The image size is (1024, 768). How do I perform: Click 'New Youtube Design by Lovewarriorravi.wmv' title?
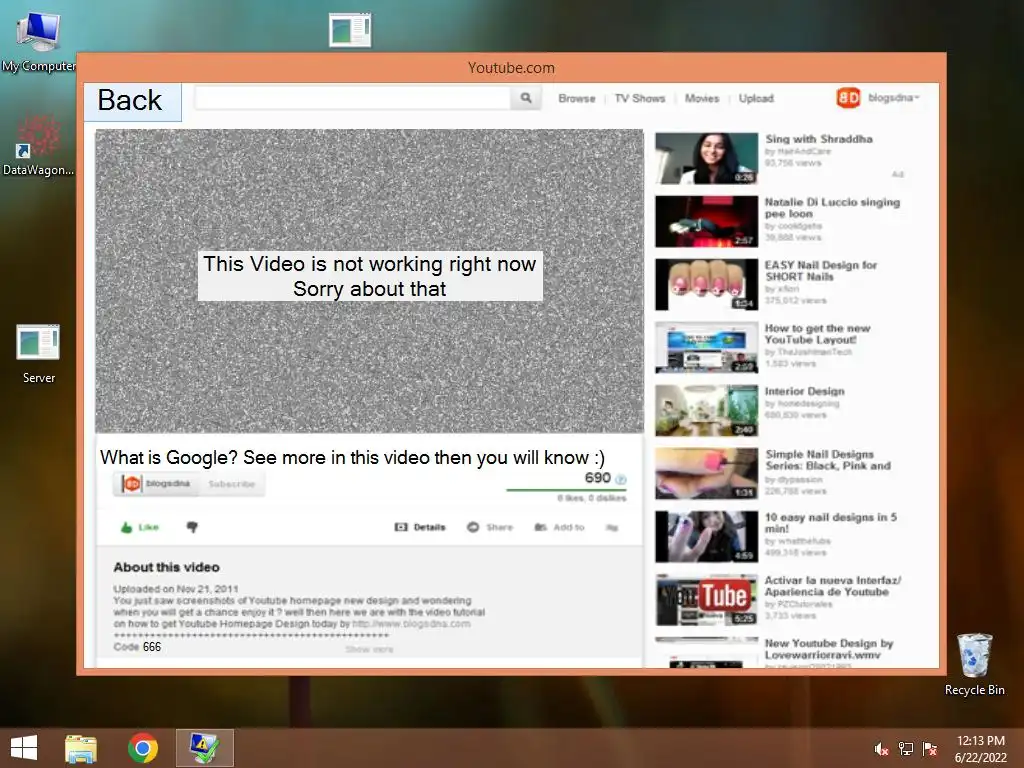click(x=829, y=649)
